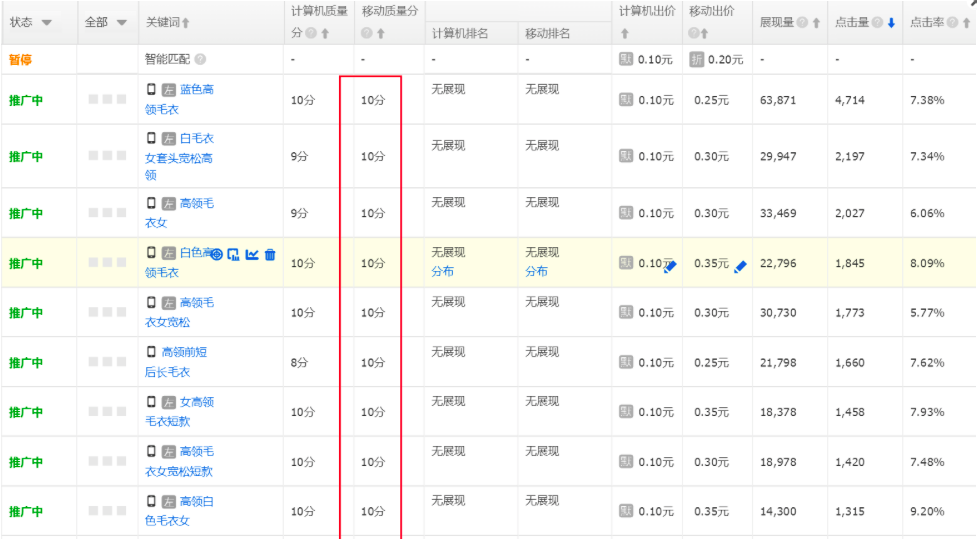This screenshot has height=539, width=977.
Task: Click the 左 badge in the 高领毛衣女 row
Action: click(169, 203)
